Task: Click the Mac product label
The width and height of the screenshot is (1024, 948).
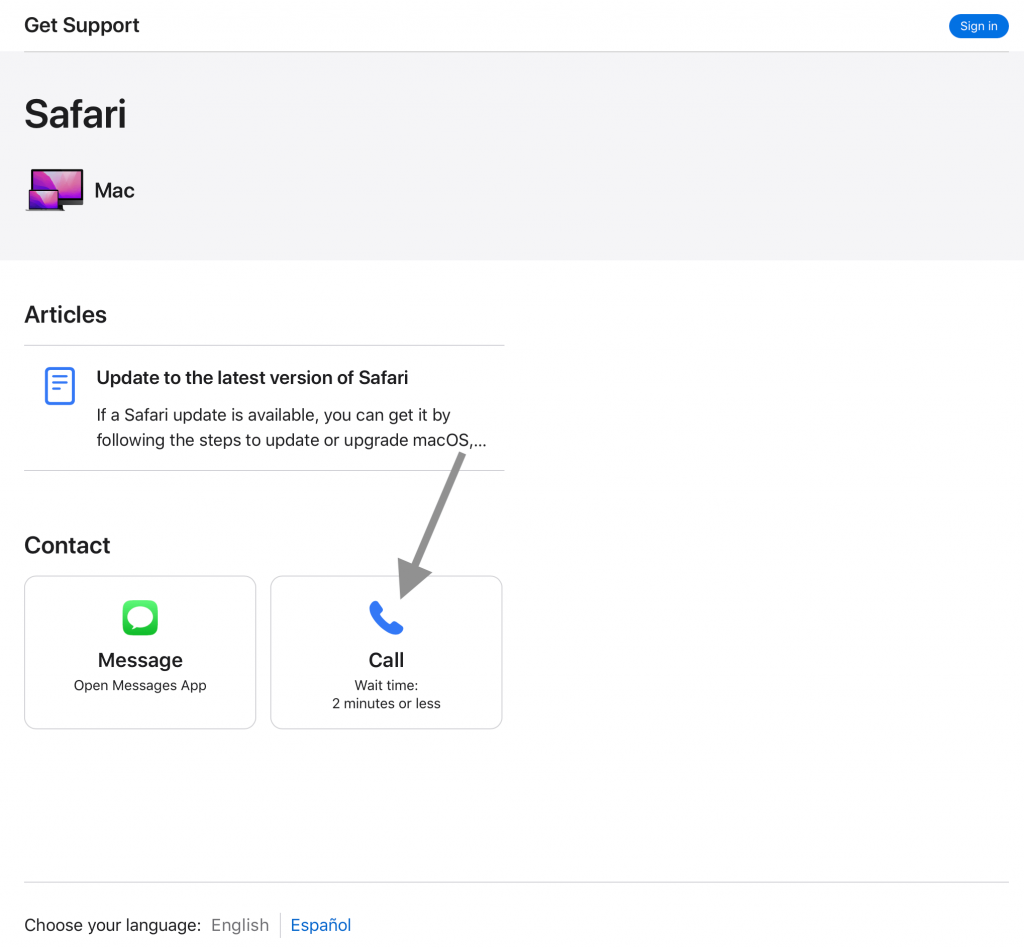Action: pyautogui.click(x=114, y=190)
